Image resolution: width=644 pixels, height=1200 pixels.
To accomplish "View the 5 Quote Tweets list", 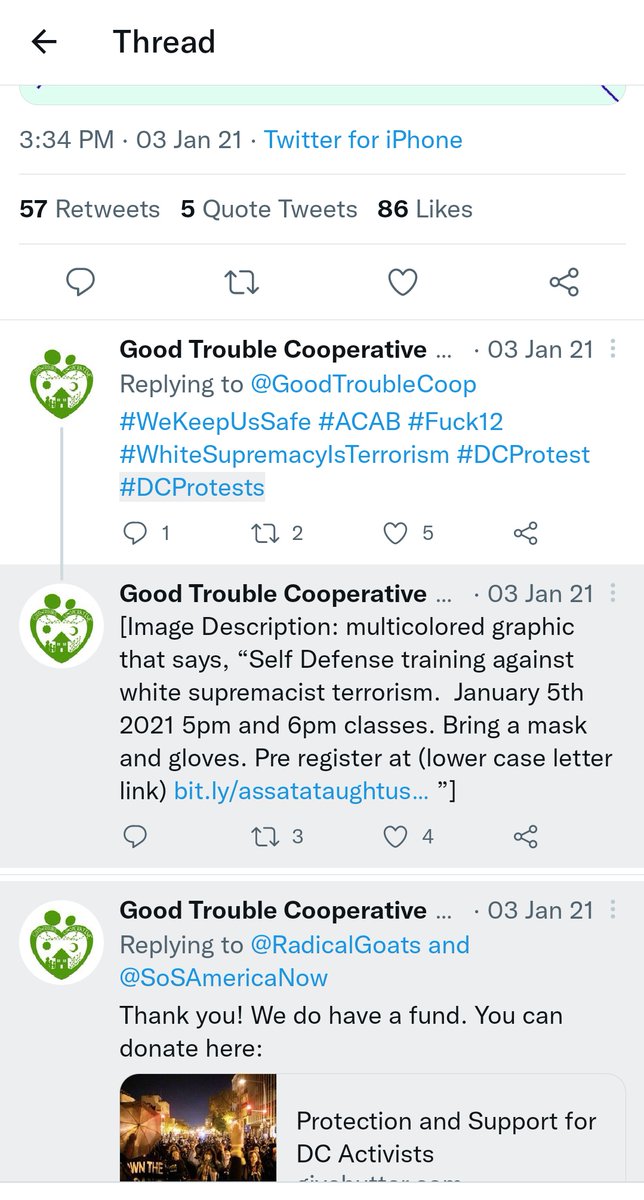I will [269, 209].
